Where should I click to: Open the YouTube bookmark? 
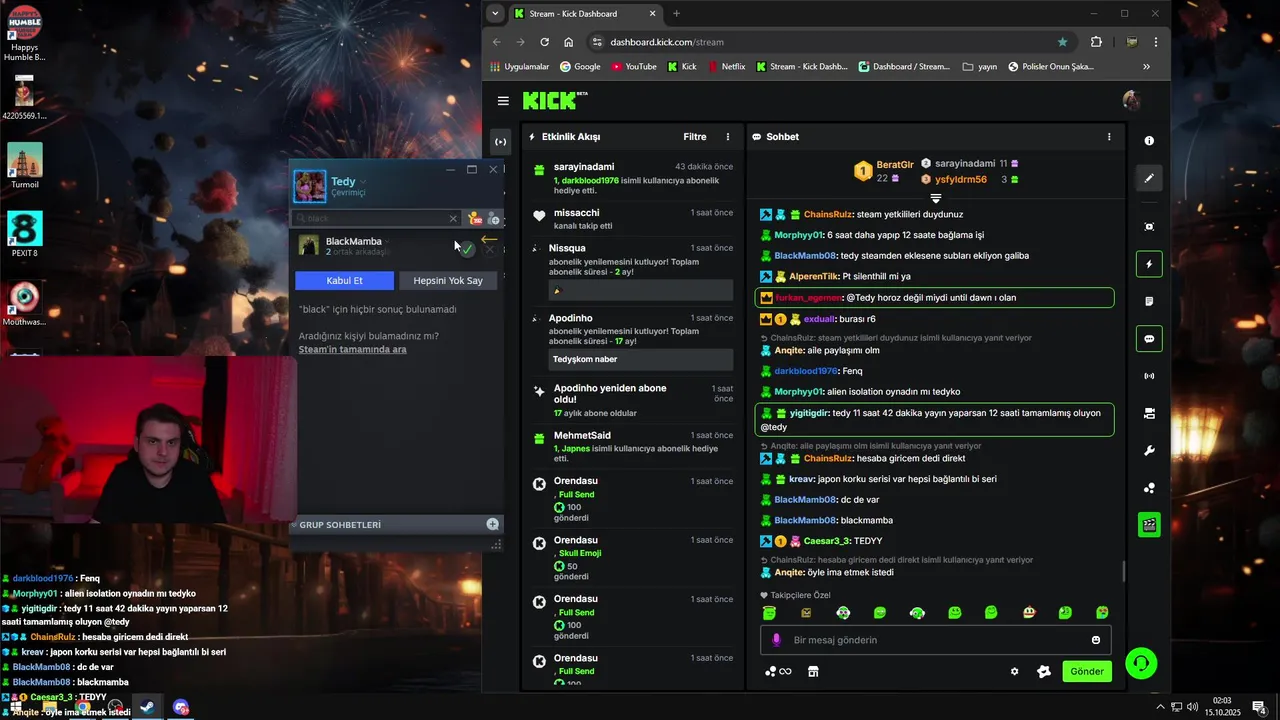[633, 67]
